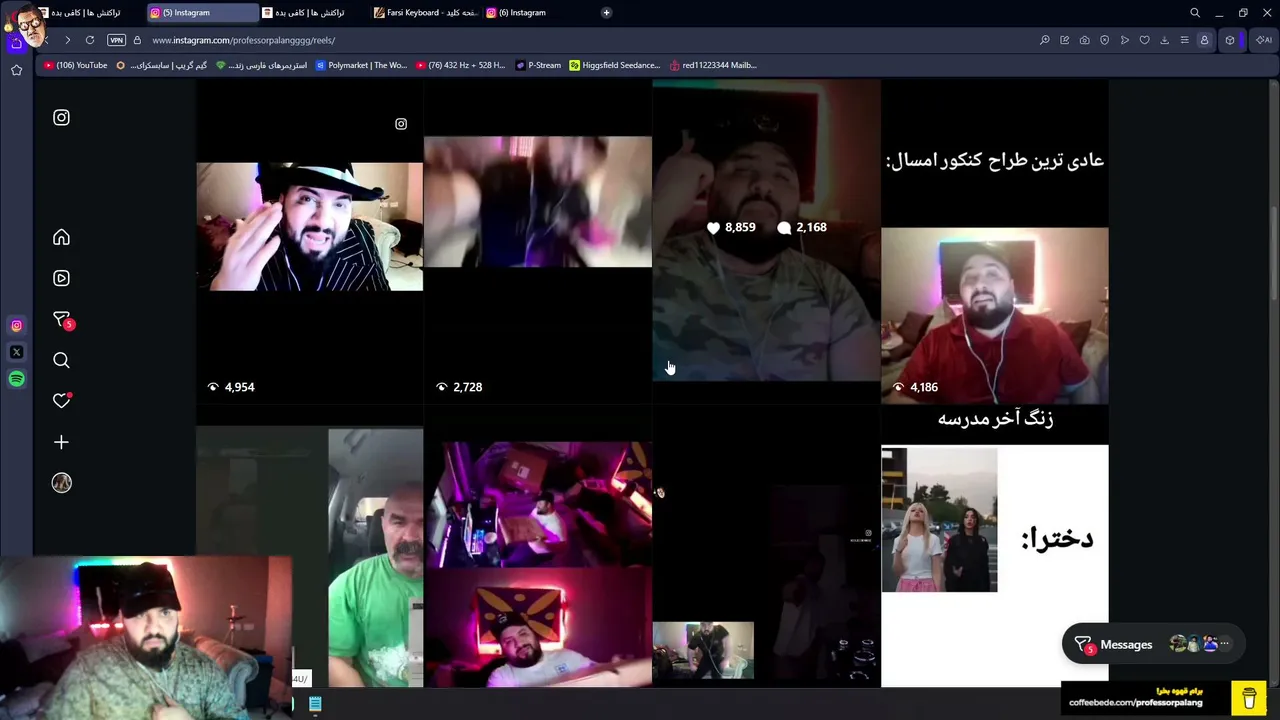Open Instagram Search from the sidebar
The image size is (1280, 720).
click(x=61, y=360)
